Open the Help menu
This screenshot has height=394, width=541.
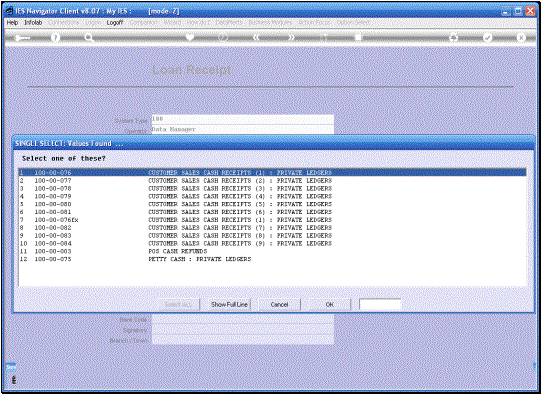point(12,22)
